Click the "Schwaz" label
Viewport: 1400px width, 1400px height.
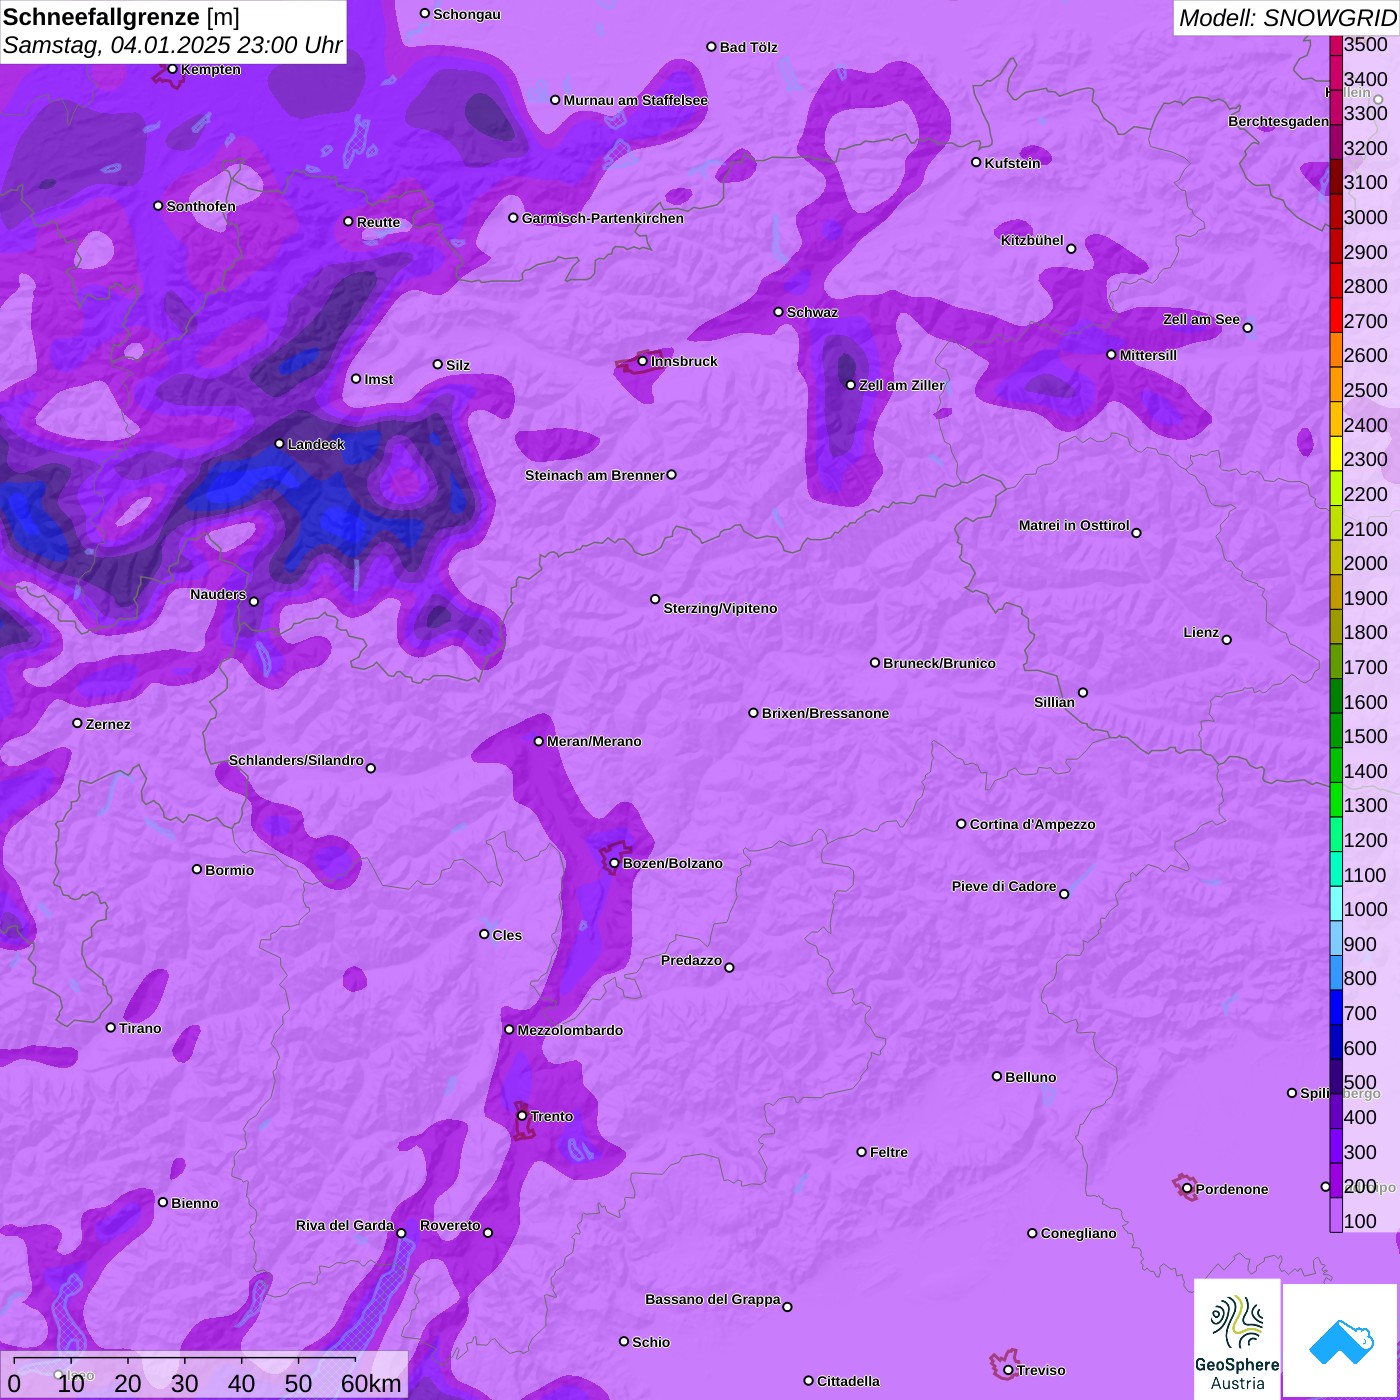click(x=813, y=312)
